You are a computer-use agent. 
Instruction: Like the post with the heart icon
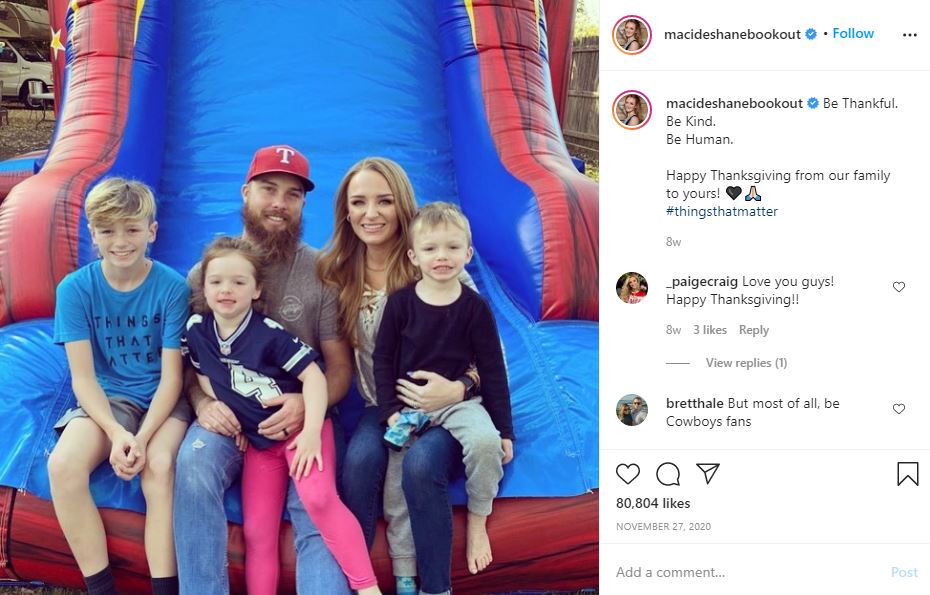(x=628, y=474)
